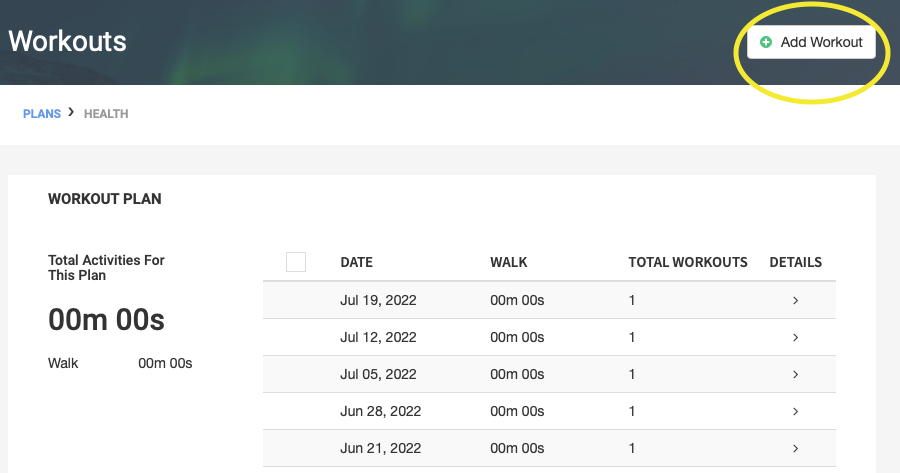Click walk time in the Jun 28 row

(x=517, y=412)
